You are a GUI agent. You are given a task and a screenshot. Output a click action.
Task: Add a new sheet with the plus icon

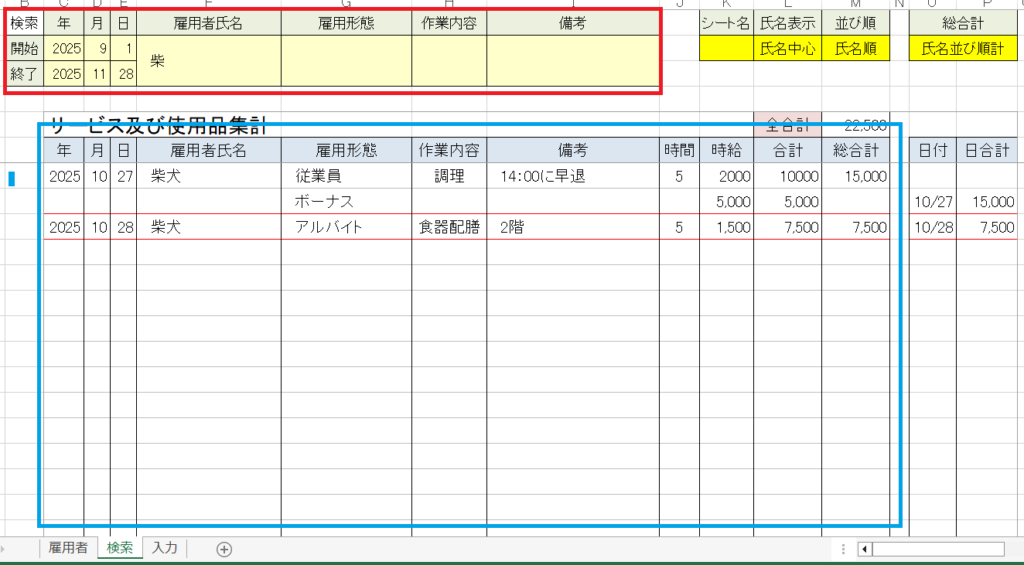click(x=224, y=548)
